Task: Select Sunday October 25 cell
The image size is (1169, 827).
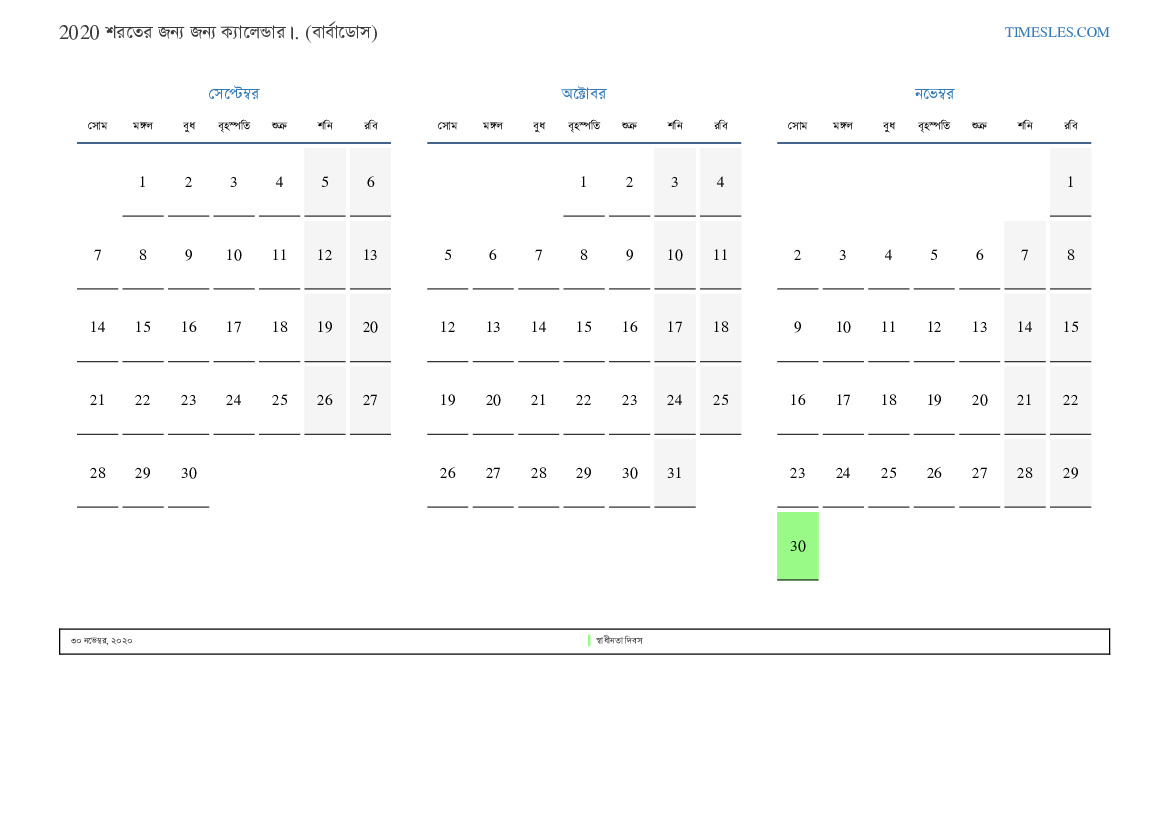Action: coord(720,400)
